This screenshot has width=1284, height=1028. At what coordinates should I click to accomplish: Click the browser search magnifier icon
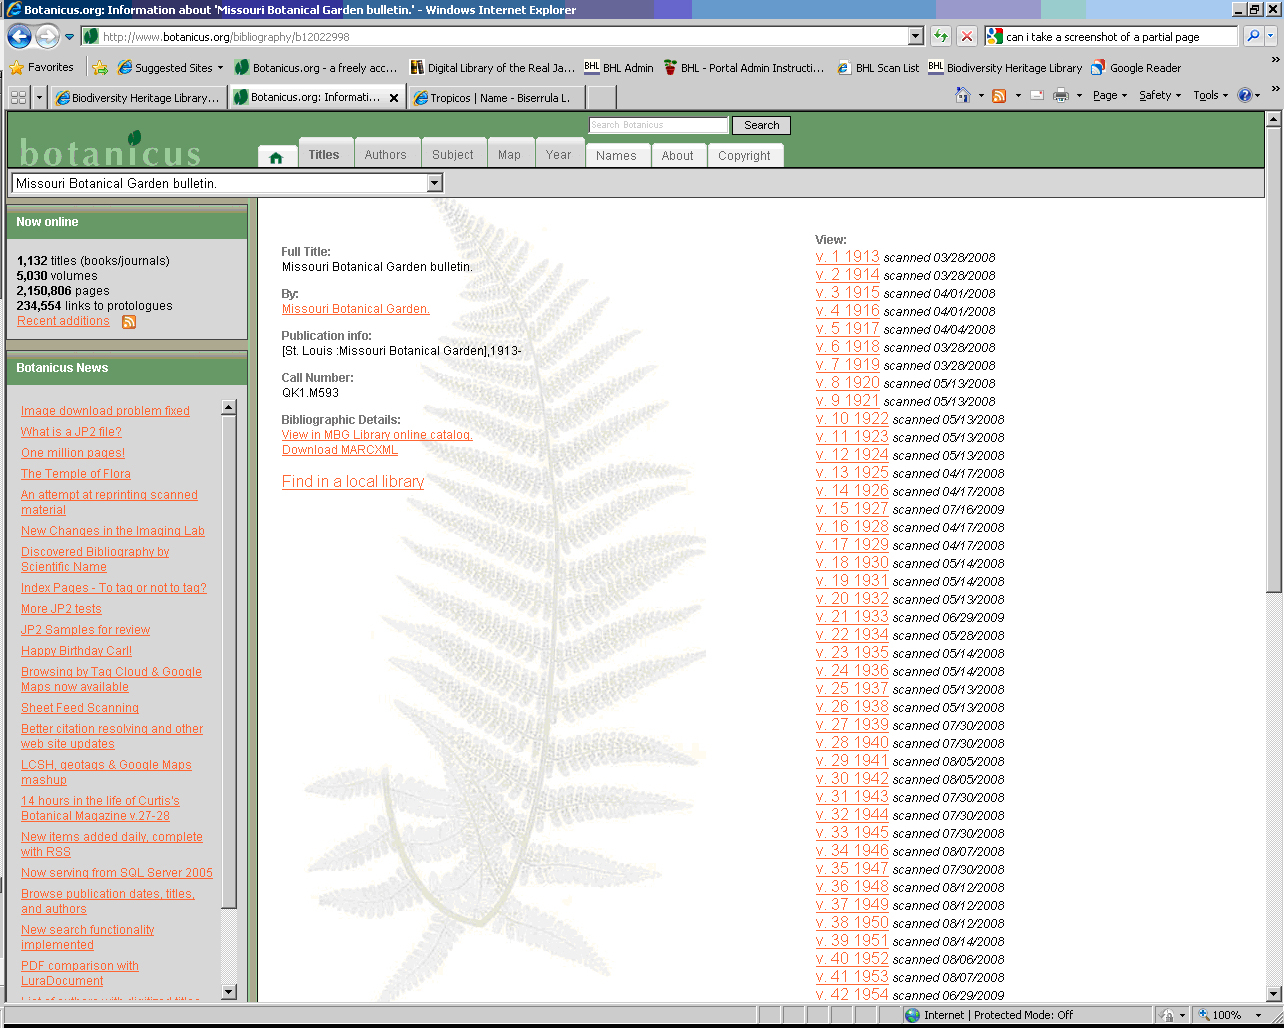pyautogui.click(x=1252, y=37)
